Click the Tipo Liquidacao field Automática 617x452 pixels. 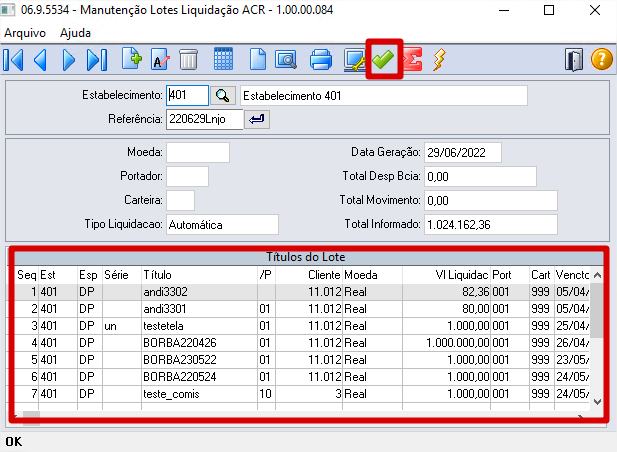(x=222, y=225)
